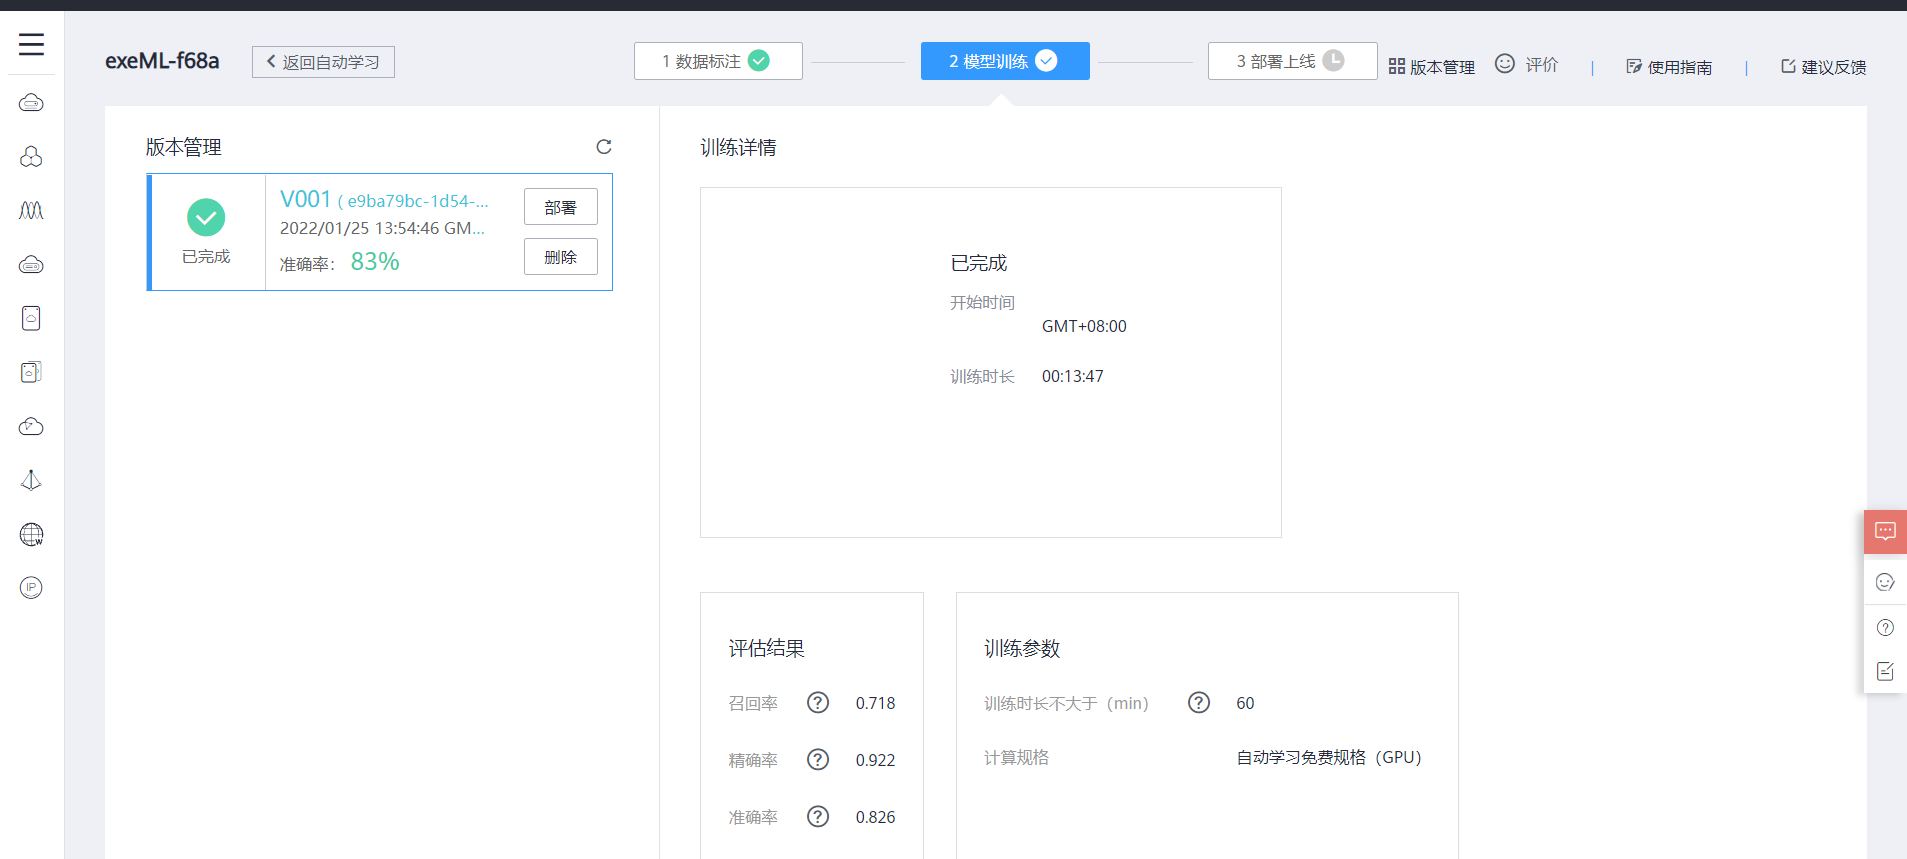Click the GMT+08:00 start time text
Viewport: 1907px width, 859px height.
1084,326
